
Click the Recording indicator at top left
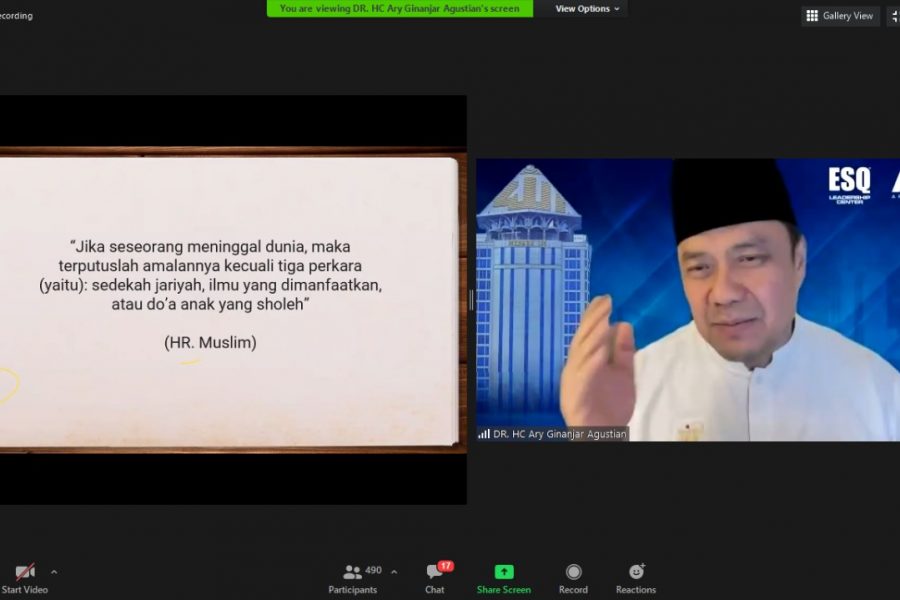point(16,16)
